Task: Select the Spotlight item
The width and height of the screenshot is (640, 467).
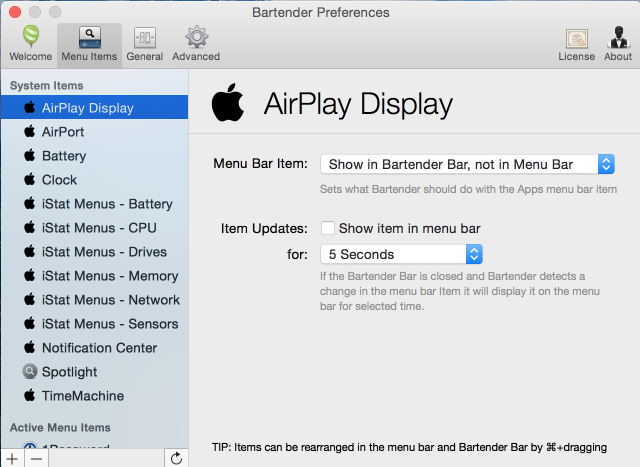Action: click(x=94, y=372)
